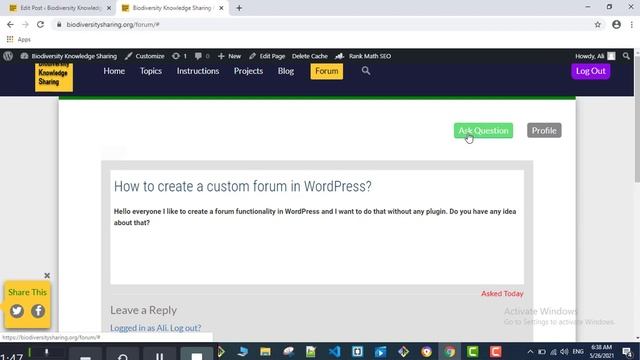Close the Edit Post browser tab
Screen dimensions: 640x360
(x=109, y=8)
